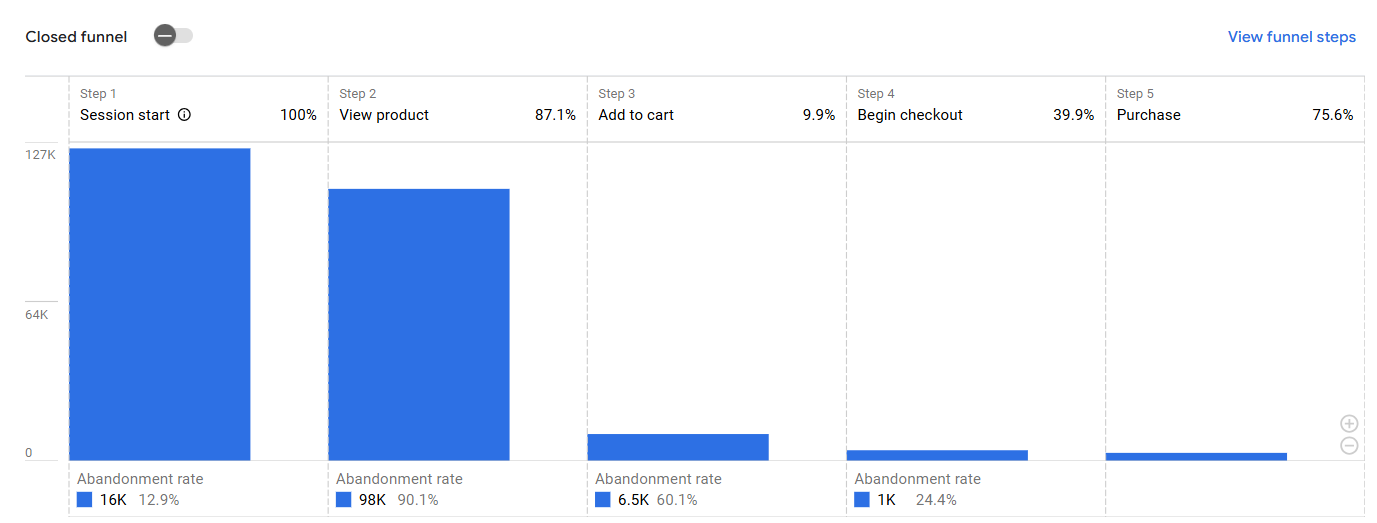
Task: Click the Closed funnel label
Action: (x=76, y=37)
